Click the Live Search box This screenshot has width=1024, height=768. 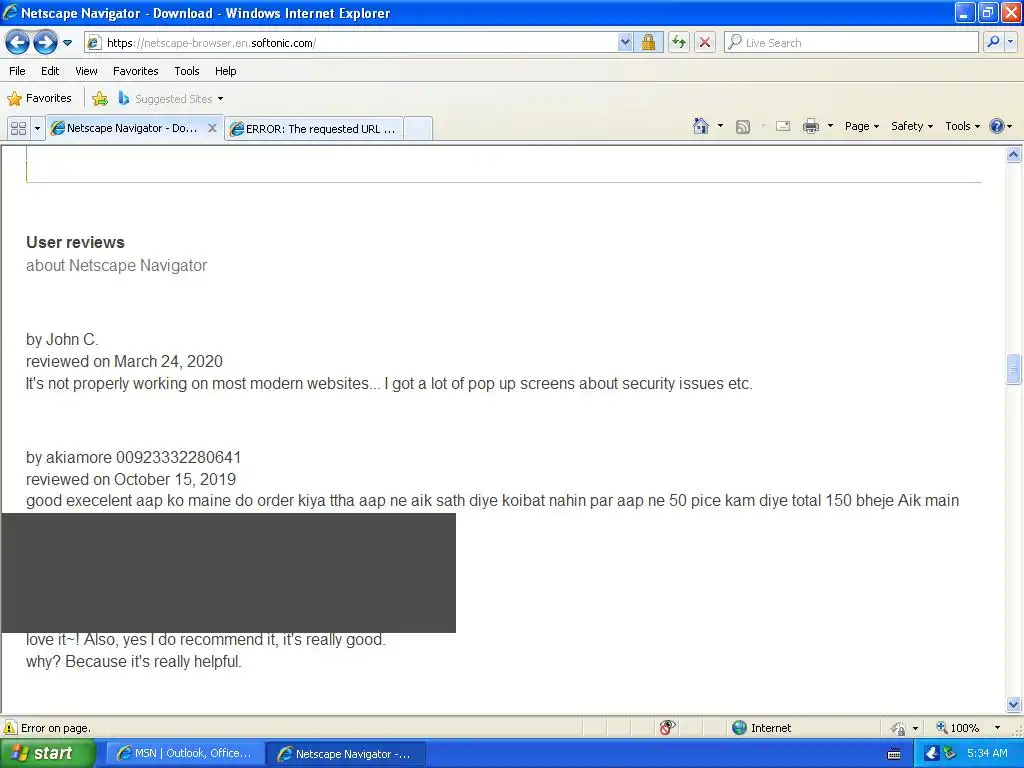pyautogui.click(x=851, y=43)
